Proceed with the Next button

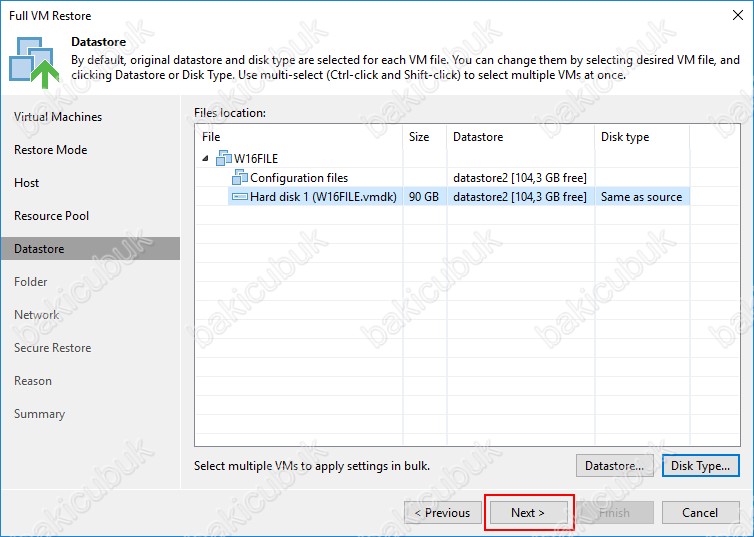[528, 512]
